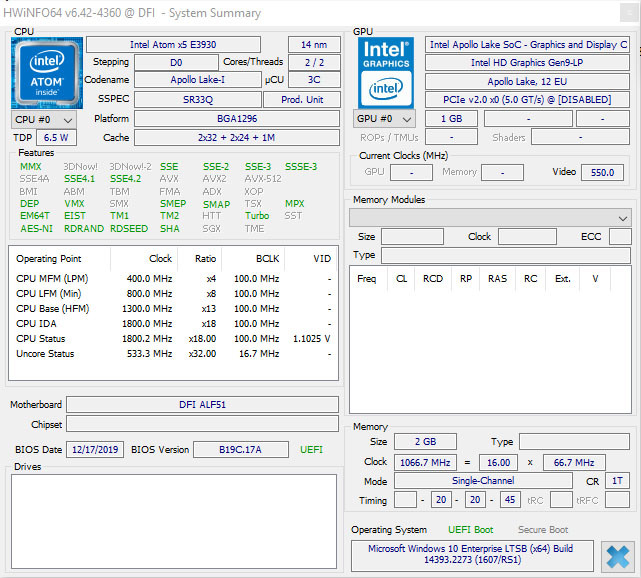Select the DFI ALF51 motherboard field
641x578 pixels.
[x=201, y=405]
